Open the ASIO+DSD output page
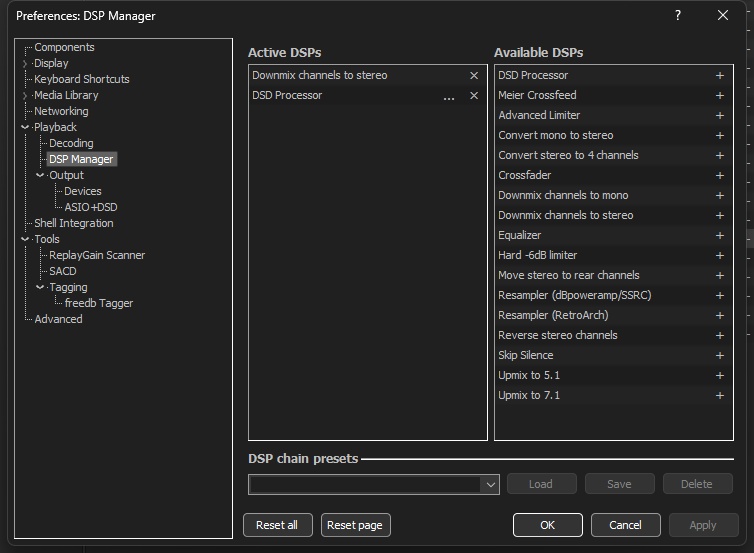This screenshot has height=553, width=754. coord(90,207)
